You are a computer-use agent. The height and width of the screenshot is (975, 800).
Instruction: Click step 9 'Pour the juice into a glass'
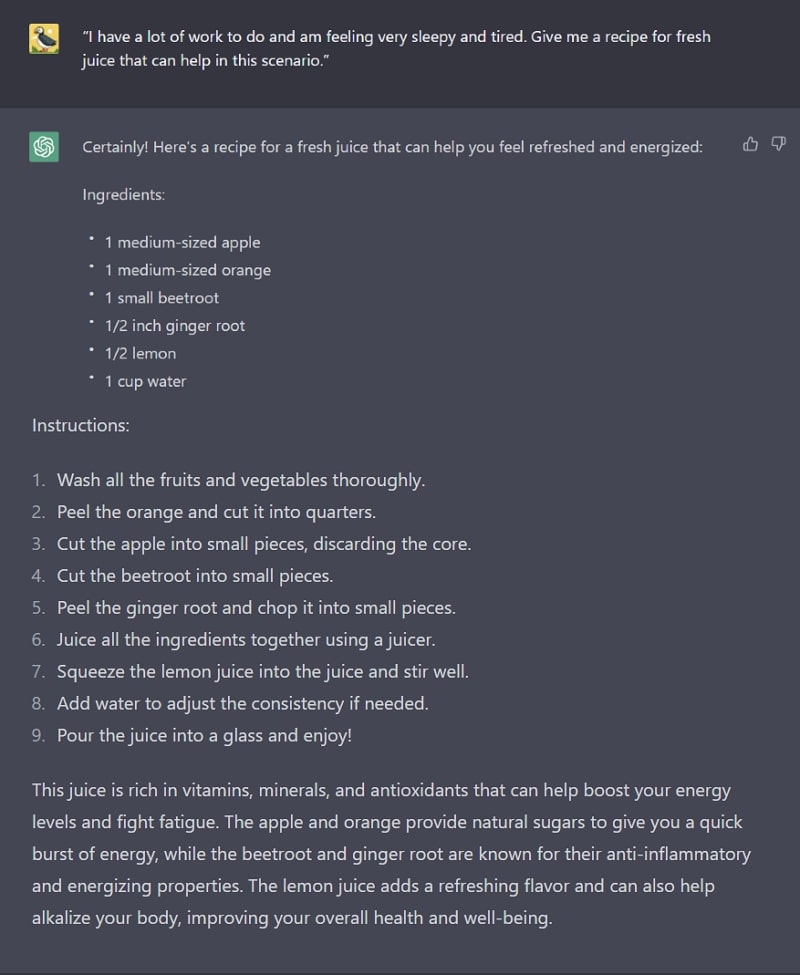pos(205,736)
